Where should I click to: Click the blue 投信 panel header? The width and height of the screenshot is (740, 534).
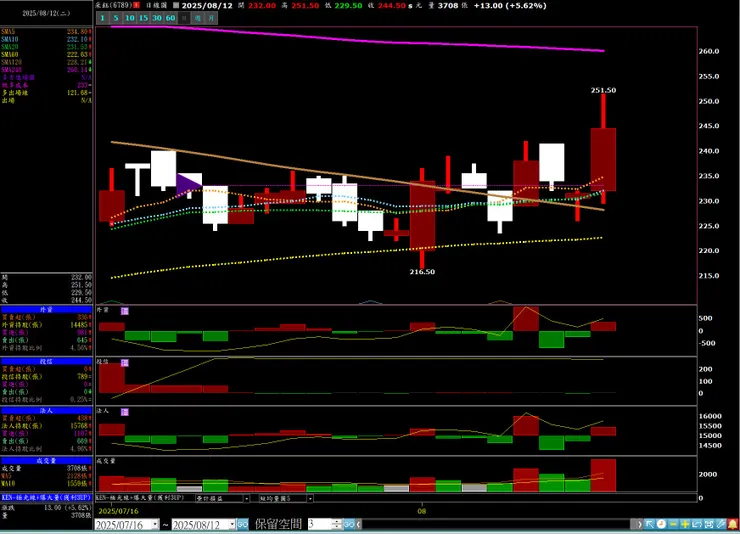46,361
